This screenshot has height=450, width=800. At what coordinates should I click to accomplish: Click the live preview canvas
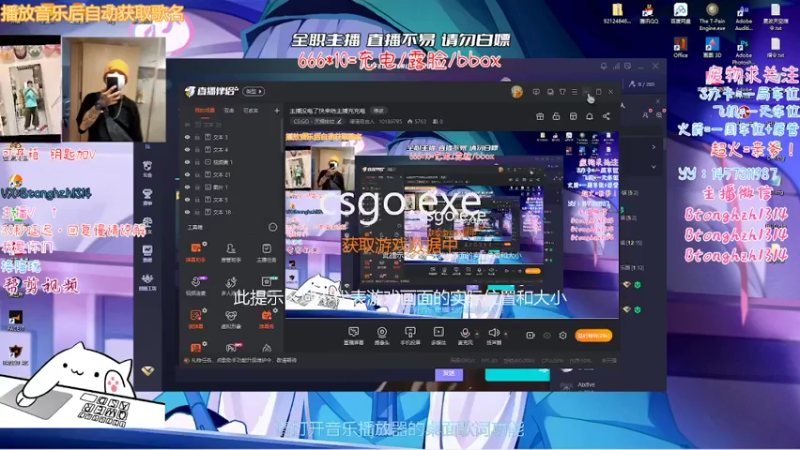[452, 225]
